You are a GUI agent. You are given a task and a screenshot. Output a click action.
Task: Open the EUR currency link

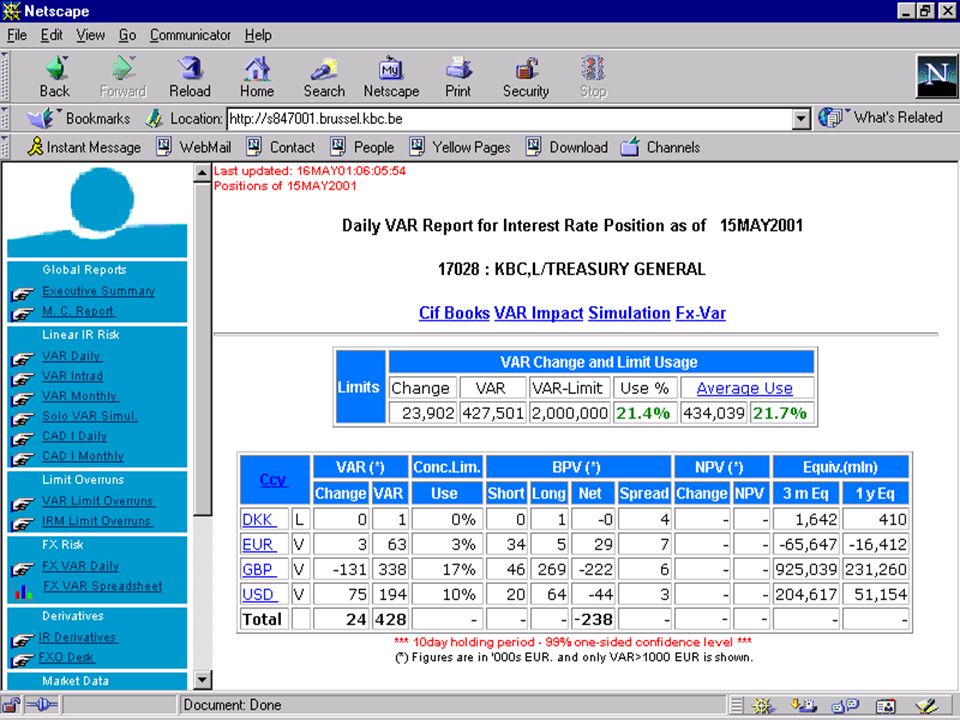point(259,544)
